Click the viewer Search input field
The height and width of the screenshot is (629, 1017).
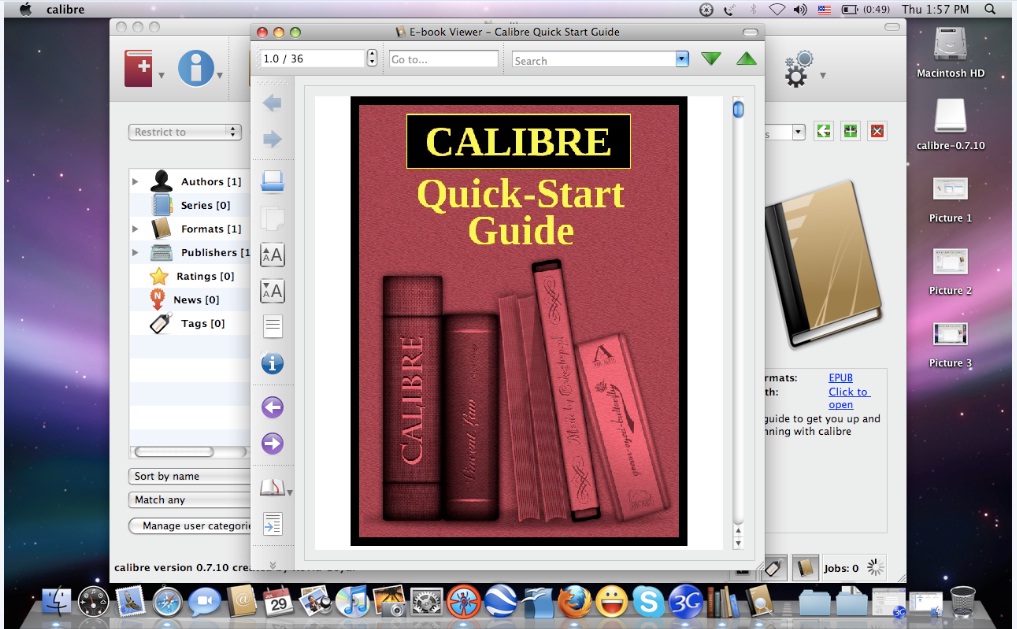click(x=593, y=60)
